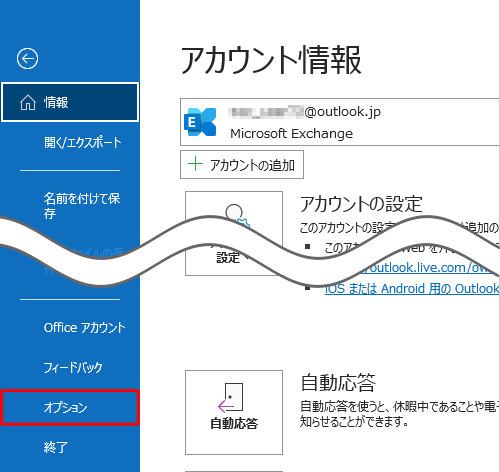This screenshot has width=500, height=472.
Task: Open フィードバック in the sidebar
Action: click(x=73, y=367)
